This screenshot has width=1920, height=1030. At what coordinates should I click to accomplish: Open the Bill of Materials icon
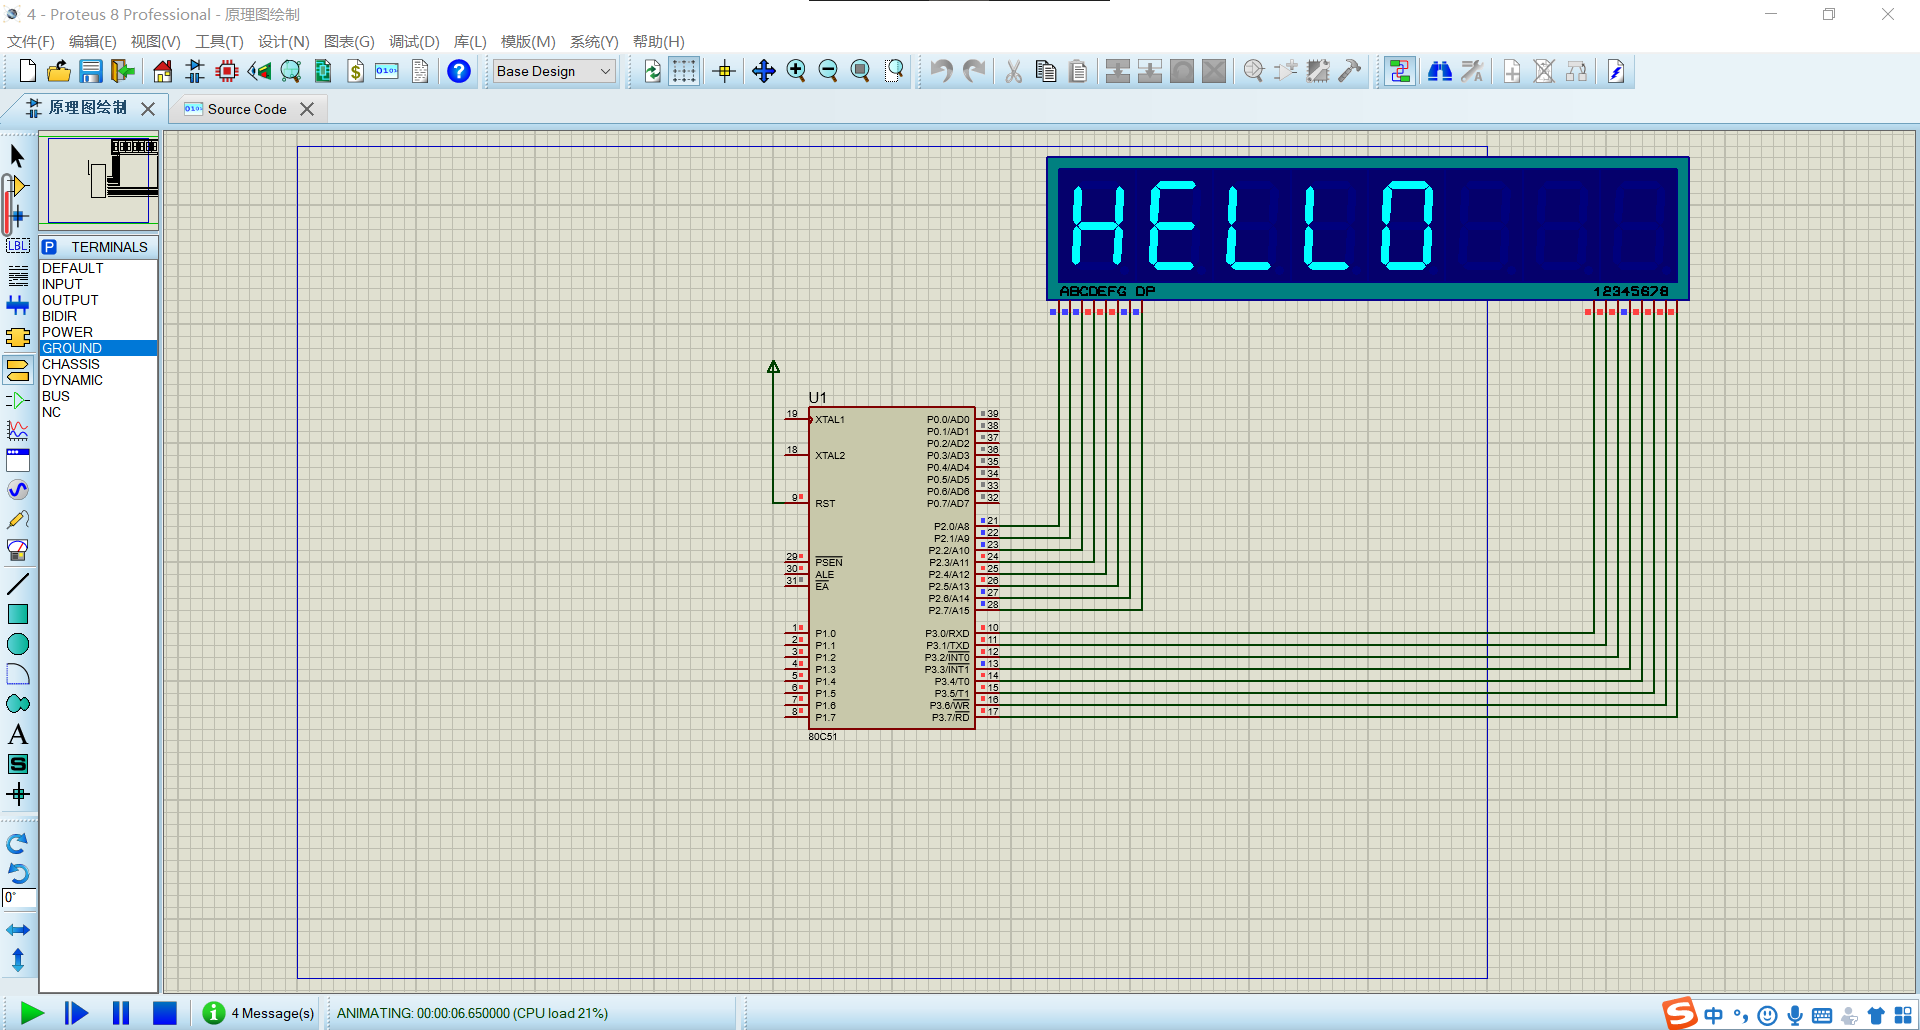pyautogui.click(x=355, y=71)
